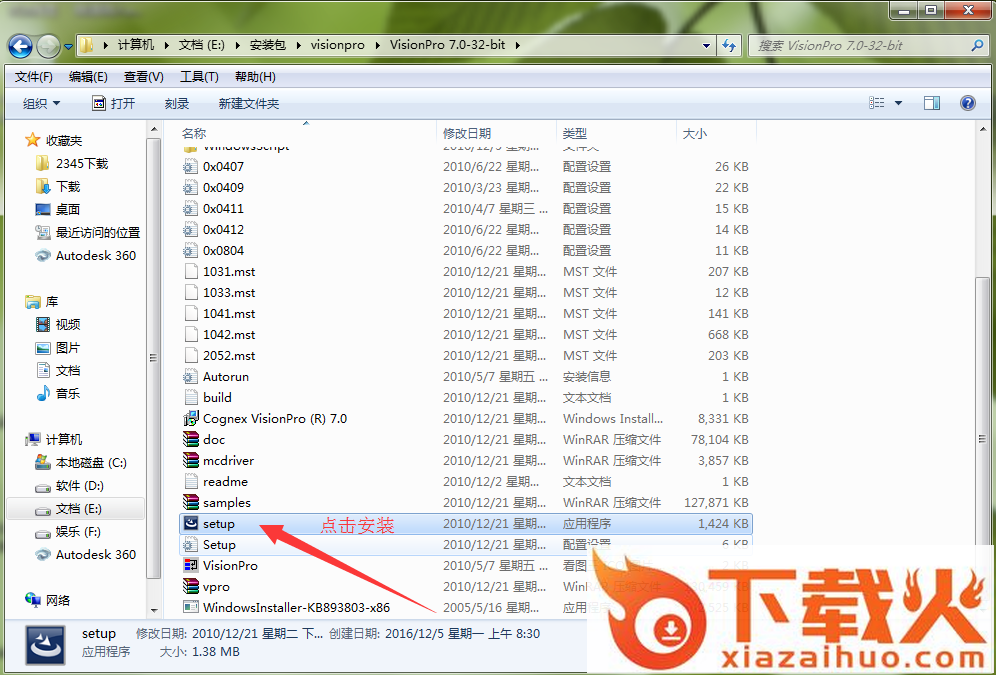
Task: Open the 帮助(H) menu
Action: click(x=255, y=77)
